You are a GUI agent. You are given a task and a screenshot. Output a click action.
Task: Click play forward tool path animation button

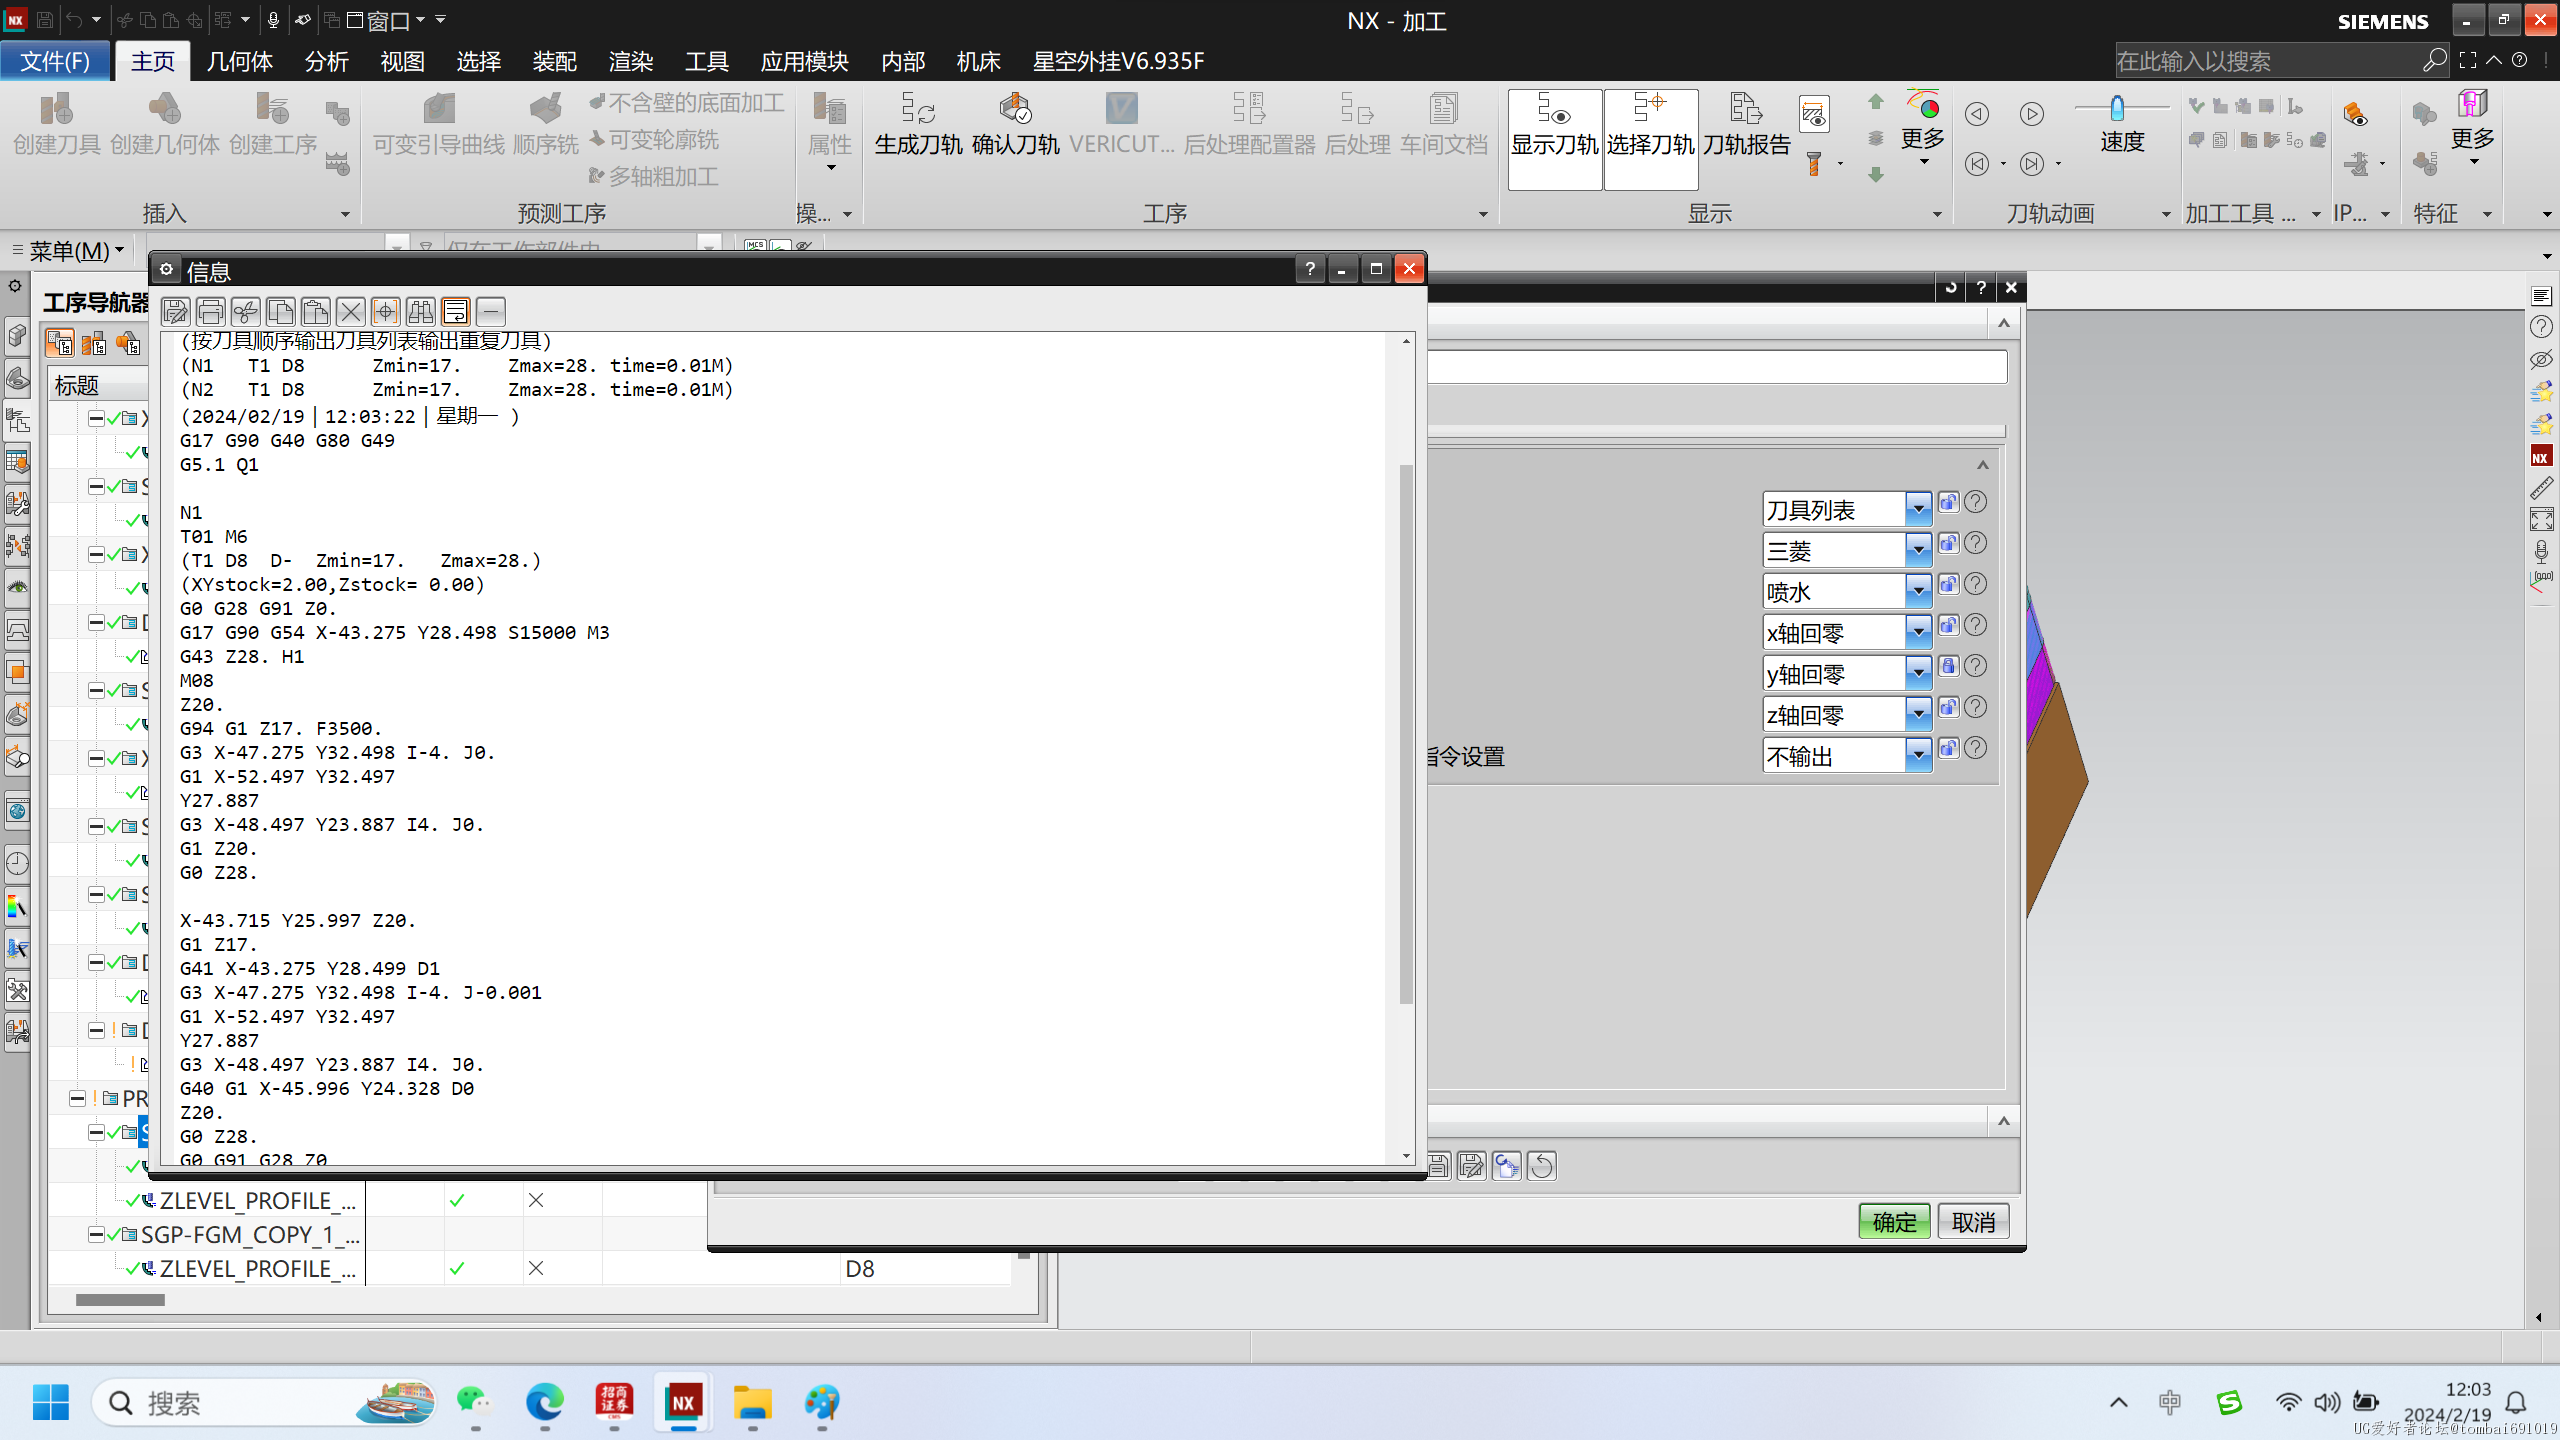[2031, 114]
